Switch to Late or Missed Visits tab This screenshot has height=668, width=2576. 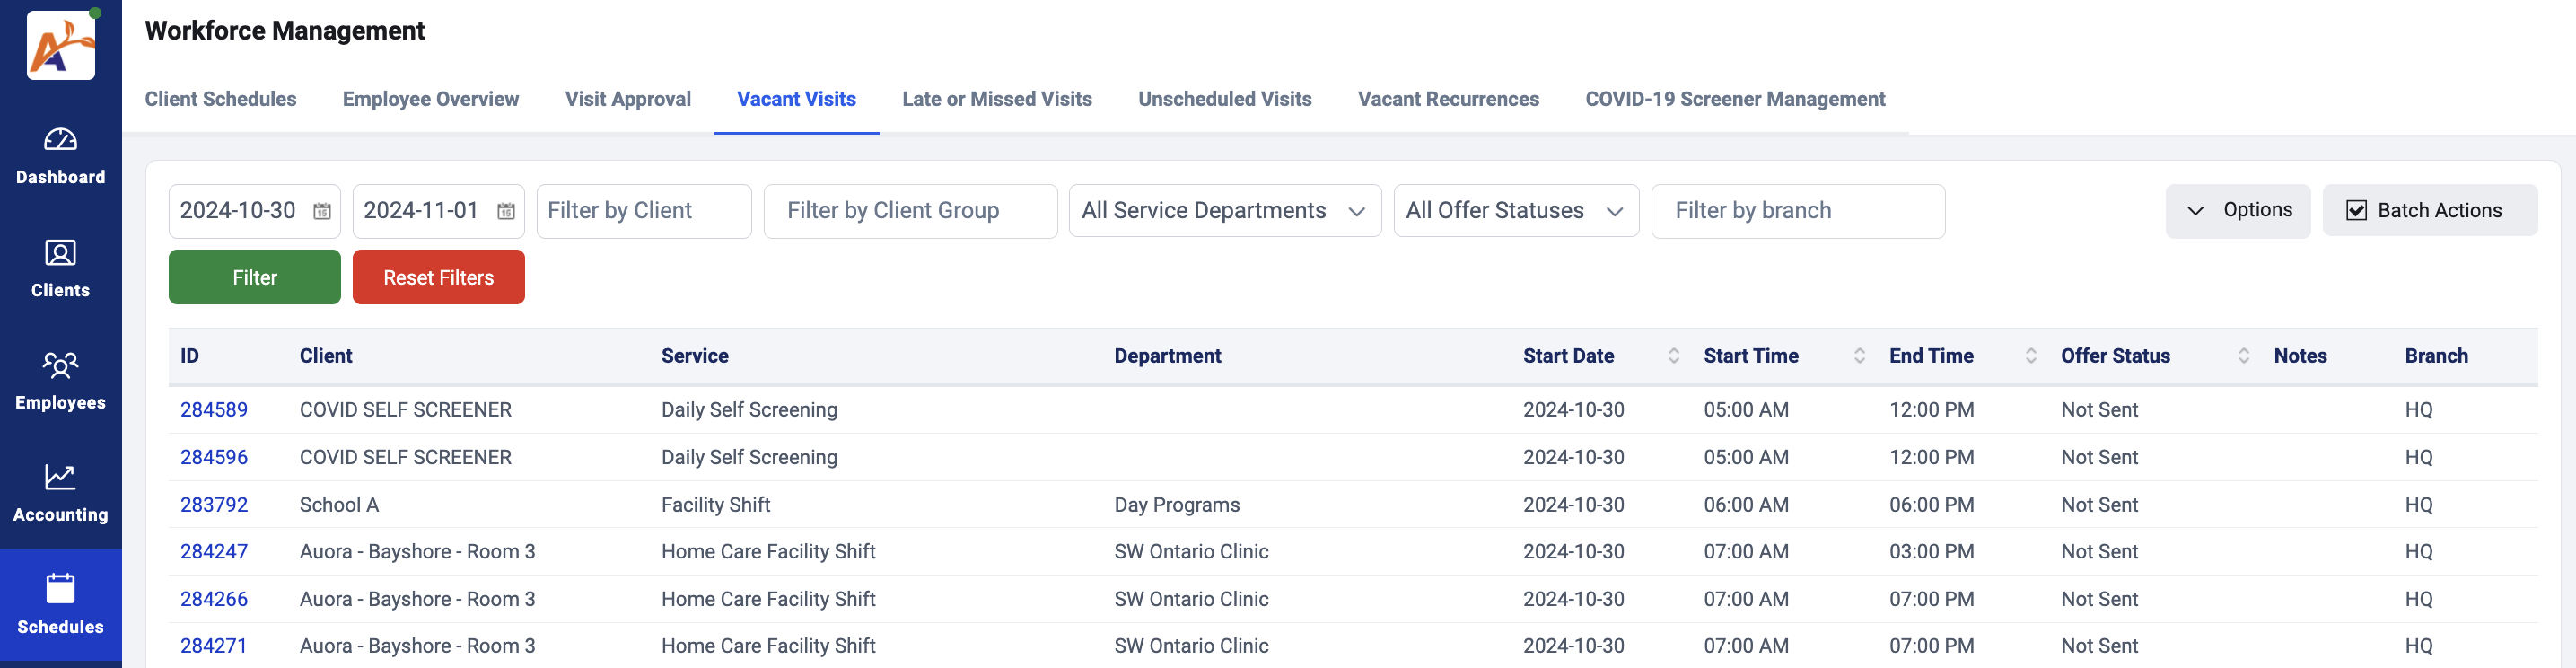pyautogui.click(x=996, y=99)
